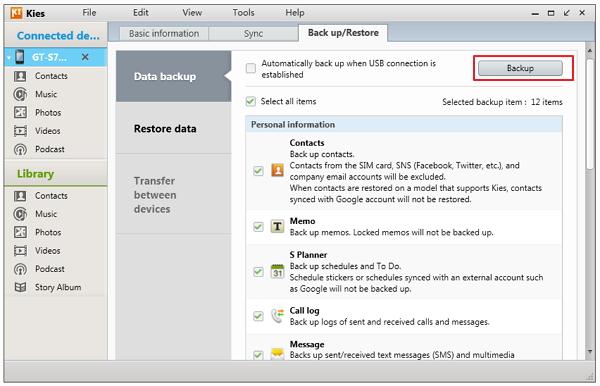Viewport: 600px width, 386px height.
Task: Toggle Select all items checkbox
Action: 251,101
